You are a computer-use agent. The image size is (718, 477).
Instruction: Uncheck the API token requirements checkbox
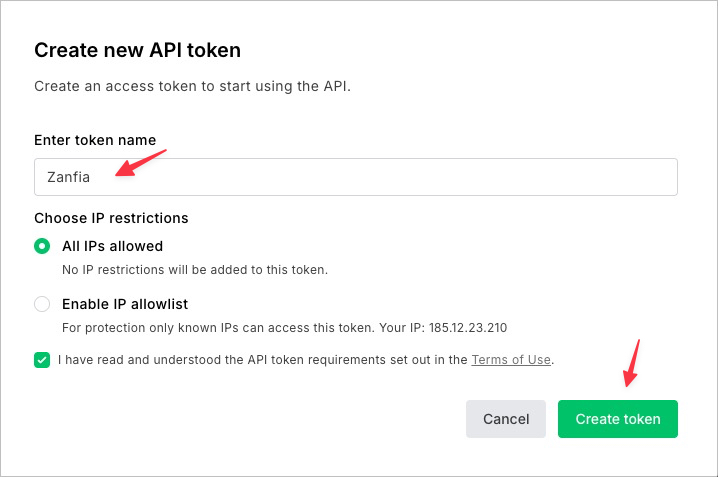(42, 360)
